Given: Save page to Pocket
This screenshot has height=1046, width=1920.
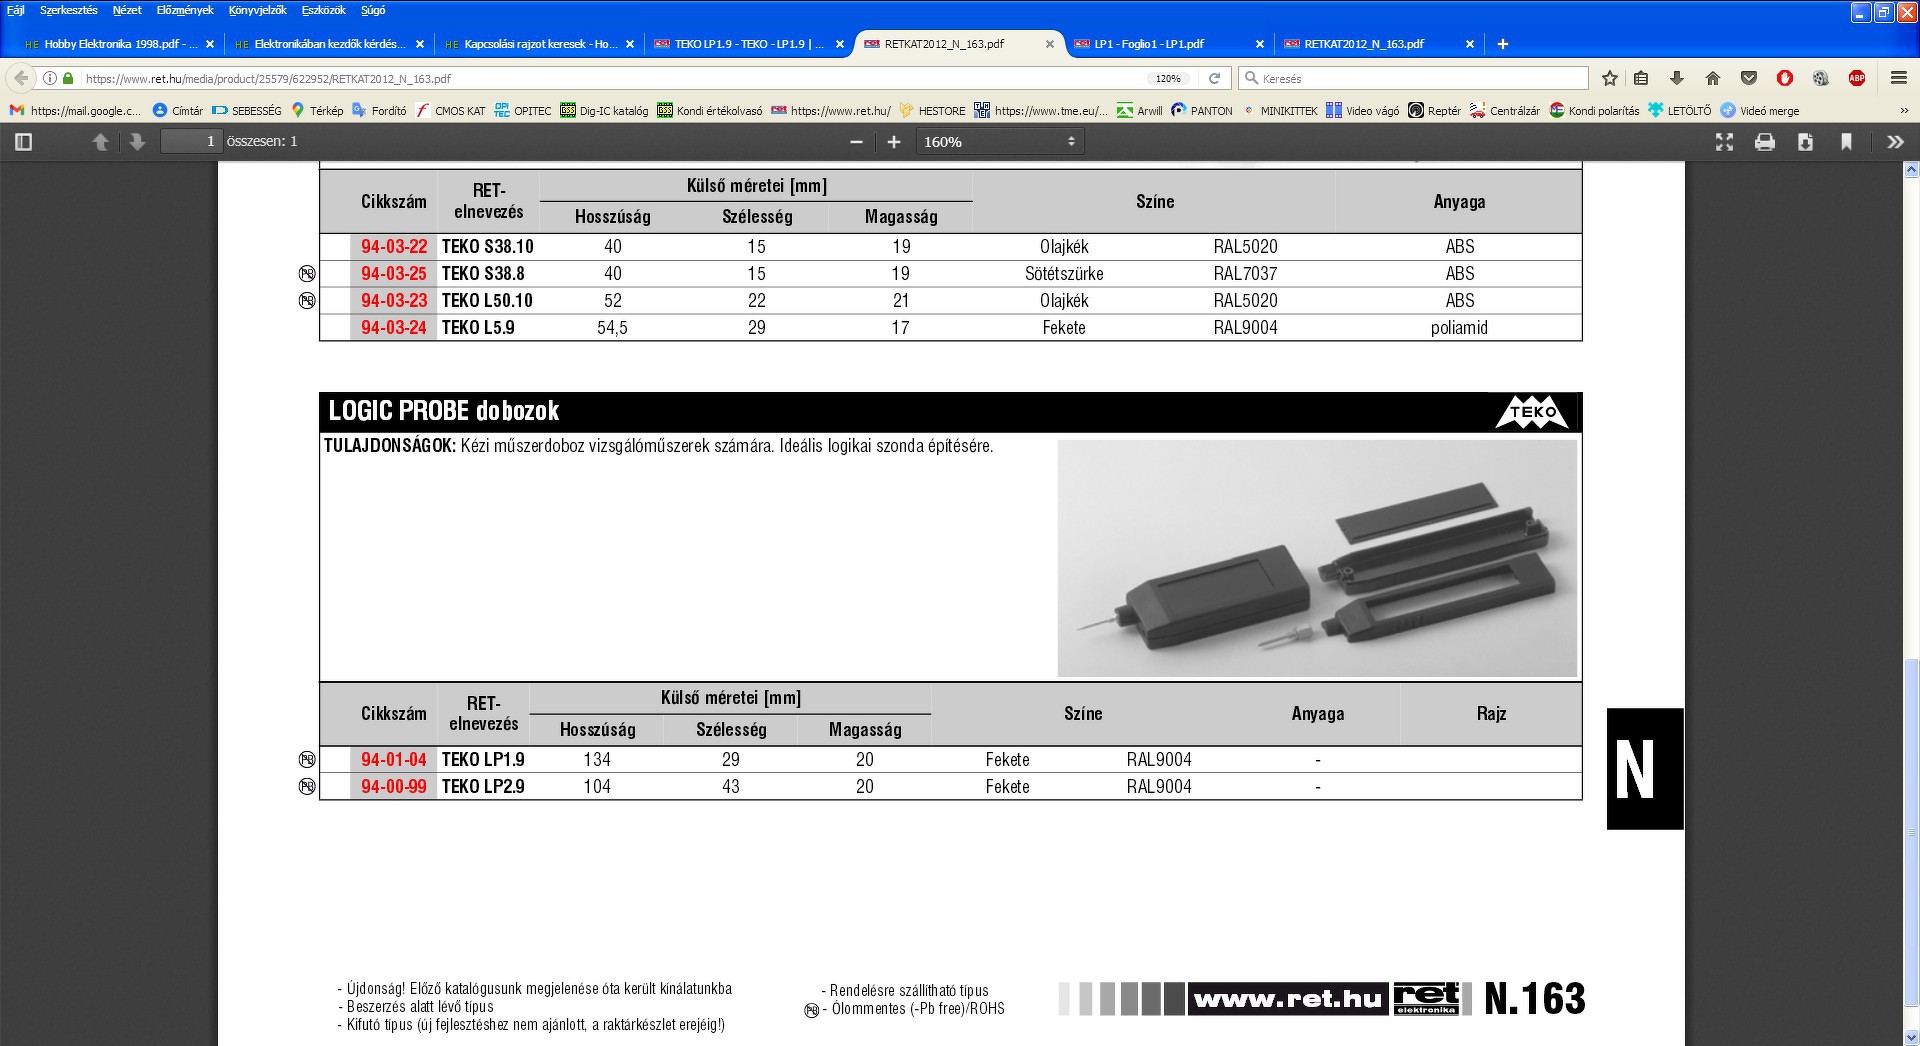Looking at the screenshot, I should (x=1749, y=78).
